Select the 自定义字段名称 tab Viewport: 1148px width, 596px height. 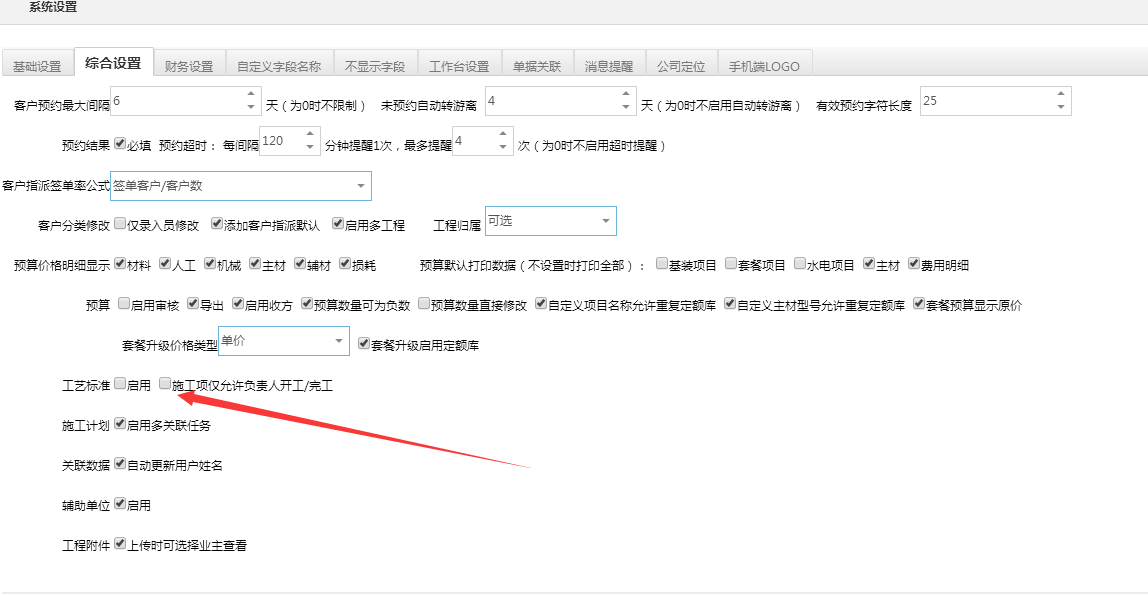point(277,62)
